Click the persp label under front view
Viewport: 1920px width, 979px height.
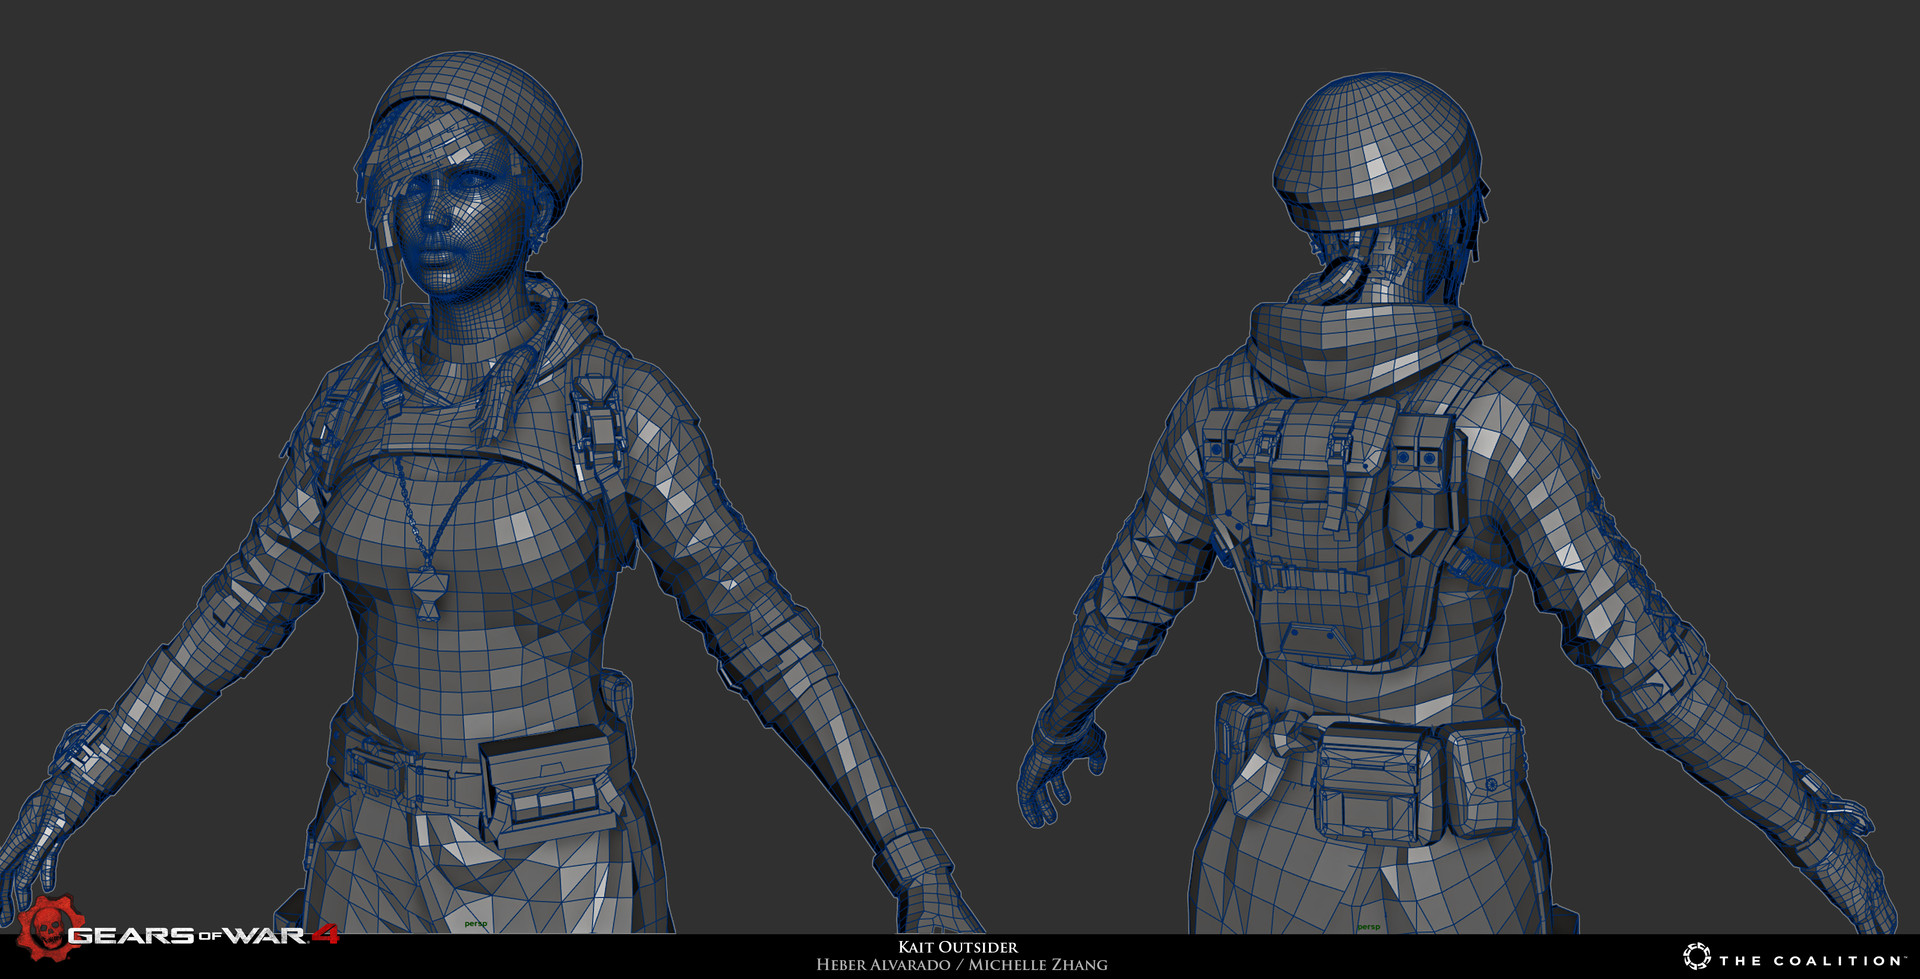(x=476, y=924)
